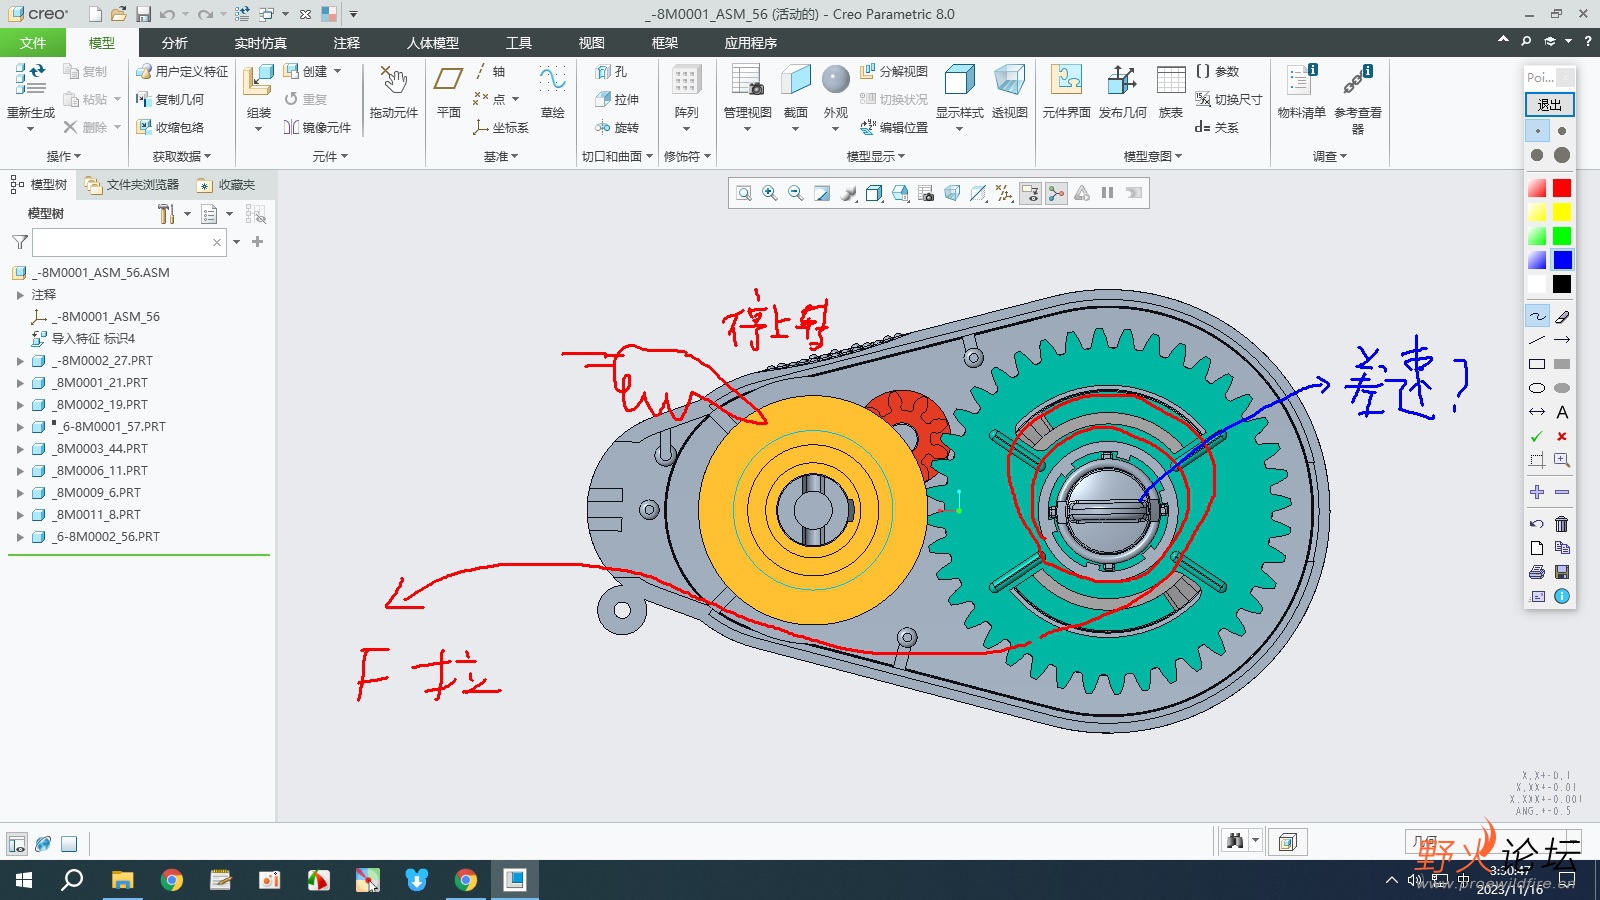Click the Refit view icon

(x=744, y=193)
